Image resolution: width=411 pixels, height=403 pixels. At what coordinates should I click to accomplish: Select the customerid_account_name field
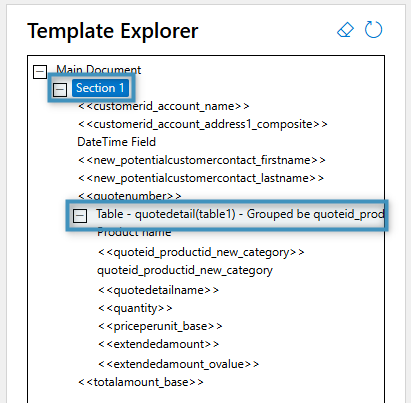click(163, 106)
